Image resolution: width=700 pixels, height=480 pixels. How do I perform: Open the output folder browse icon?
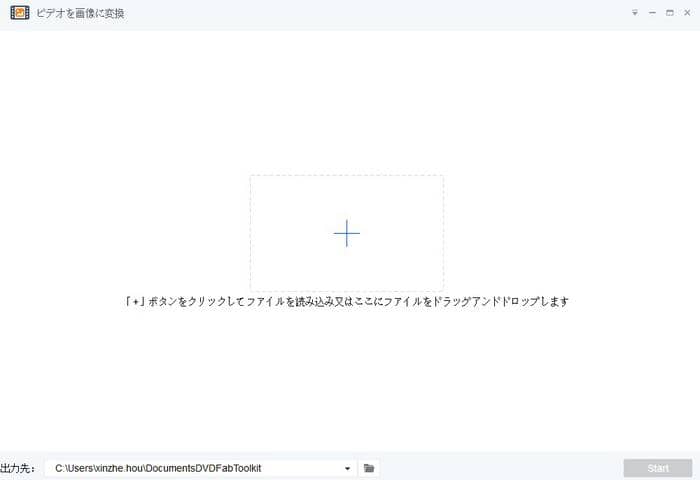[369, 468]
